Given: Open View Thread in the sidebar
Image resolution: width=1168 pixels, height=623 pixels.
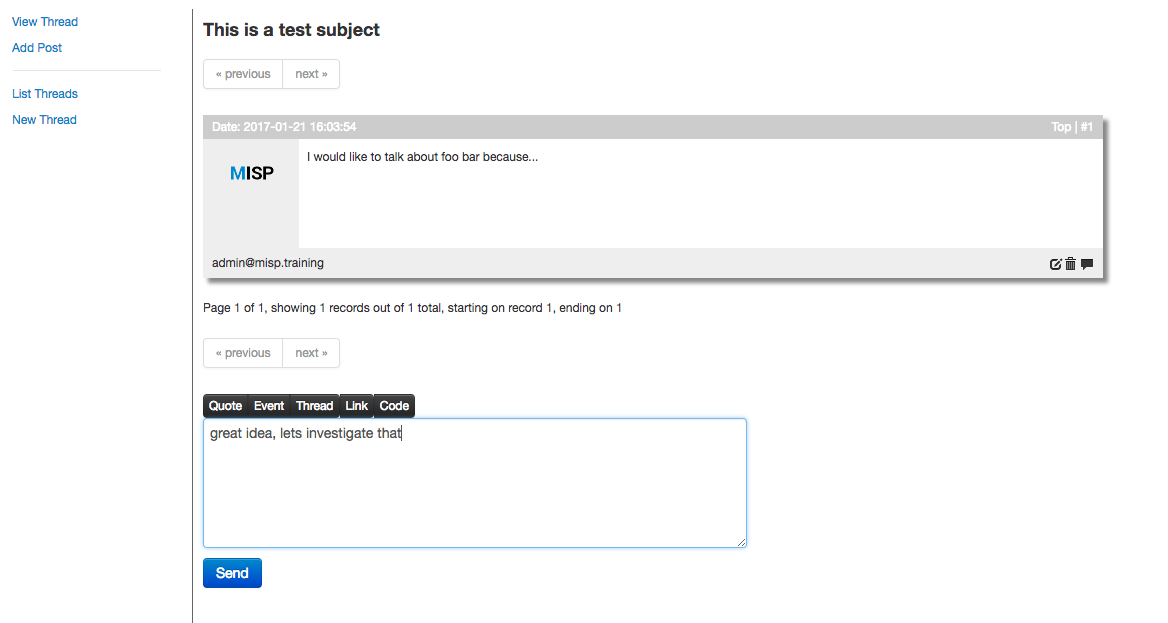Looking at the screenshot, I should pos(45,22).
